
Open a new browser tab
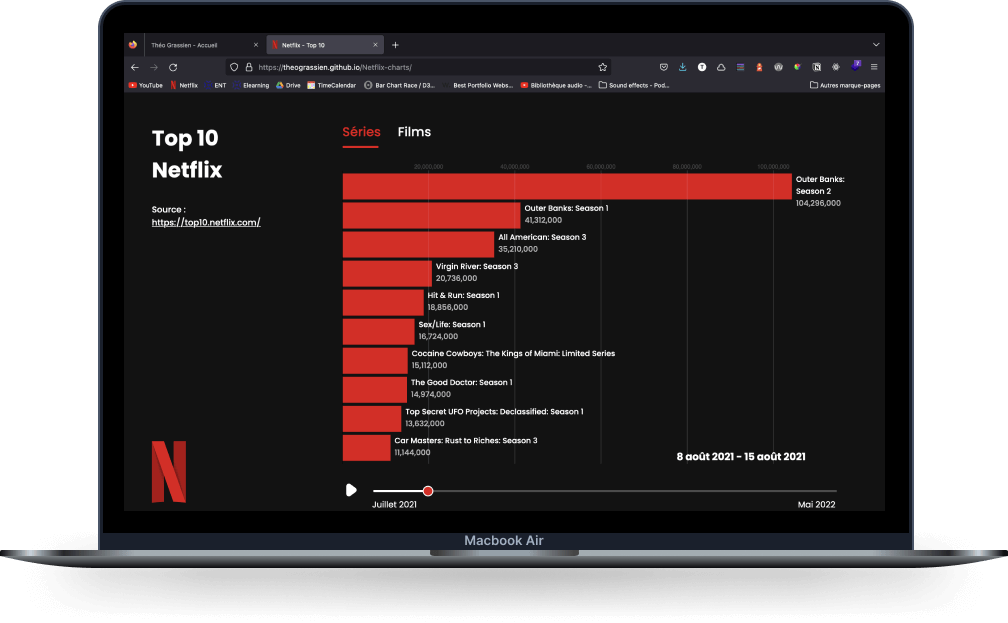pyautogui.click(x=395, y=45)
